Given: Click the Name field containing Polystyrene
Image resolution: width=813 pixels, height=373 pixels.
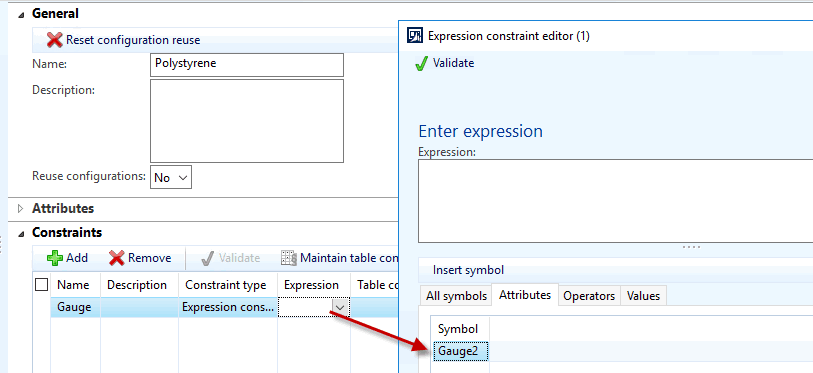Looking at the screenshot, I should (x=247, y=64).
